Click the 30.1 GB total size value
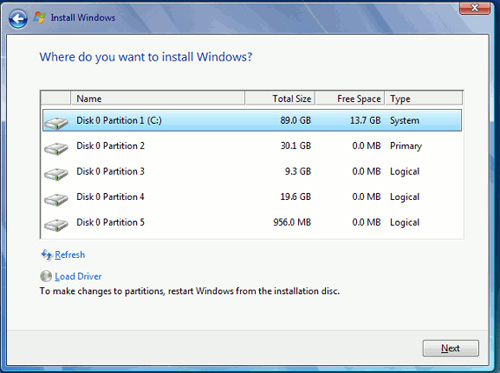Screen dimensions: 500x373 [x=295, y=146]
